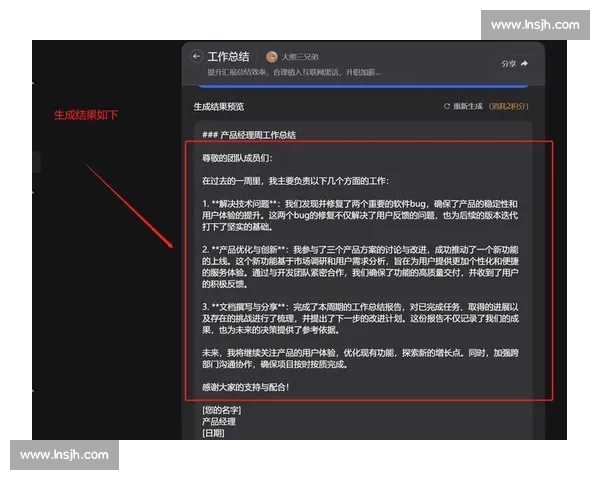The width and height of the screenshot is (600, 480).
Task: Click the 大熊三兄弟 author name
Action: (x=300, y=57)
